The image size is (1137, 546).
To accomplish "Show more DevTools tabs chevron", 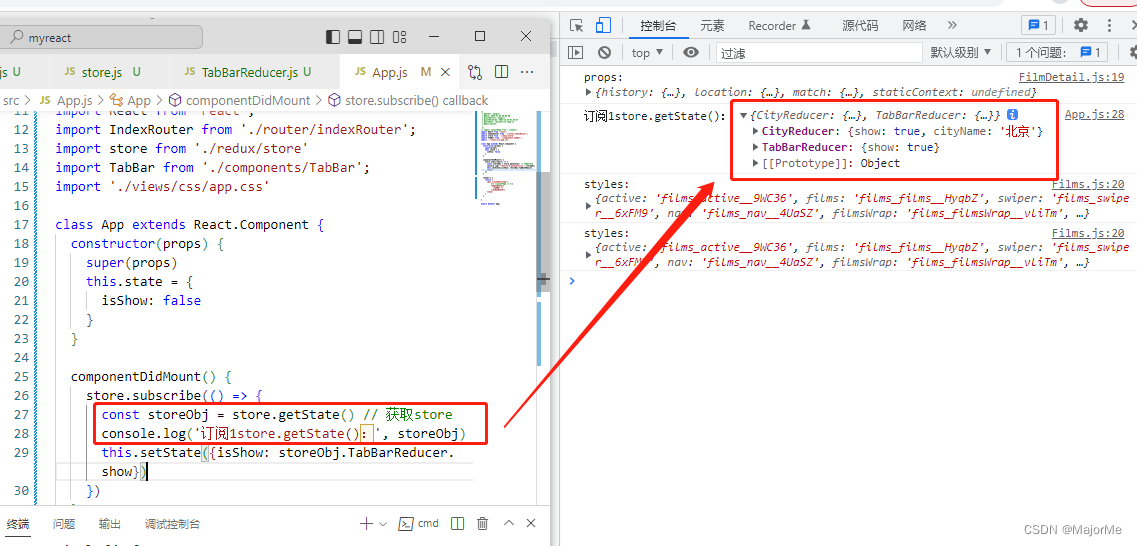I will [952, 25].
